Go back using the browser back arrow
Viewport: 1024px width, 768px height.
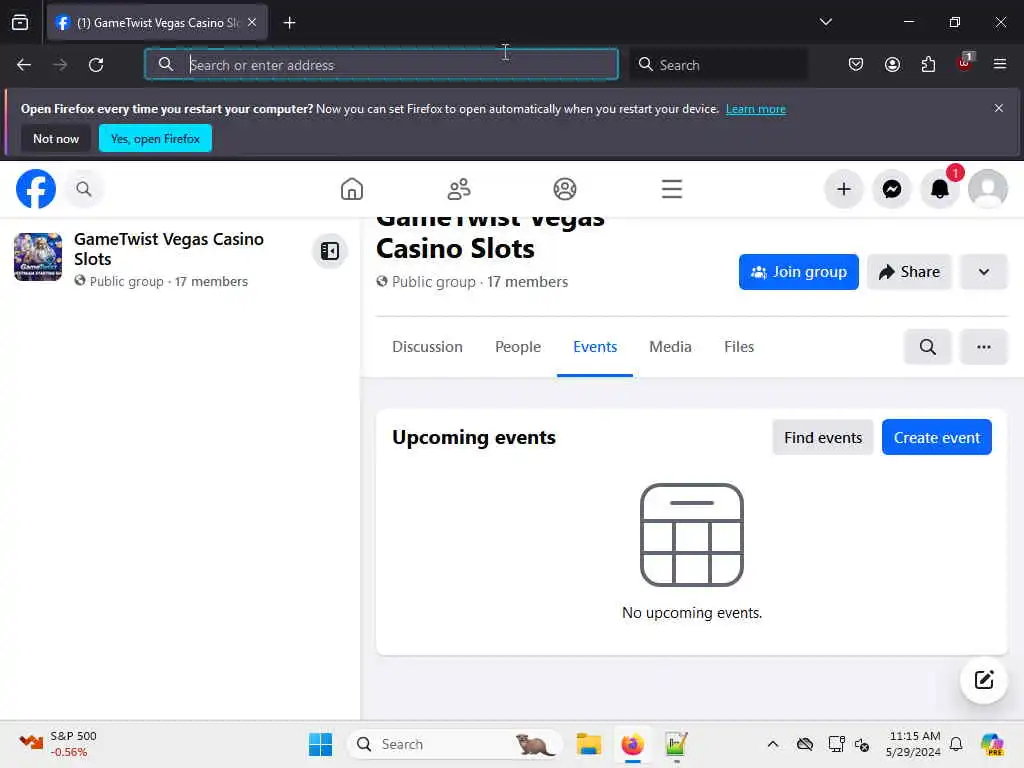click(x=24, y=65)
